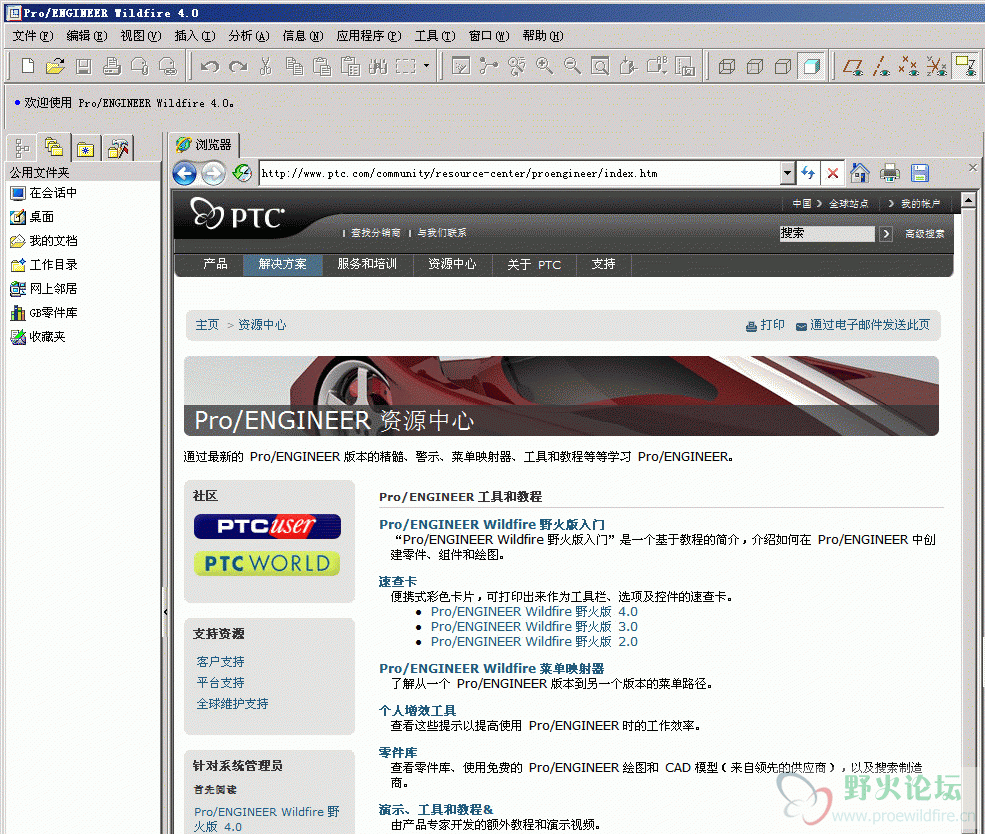Image resolution: width=985 pixels, height=834 pixels.
Task: Open Pro/ENGINEER Wildfire 野火版 3.0 quick card link
Action: coord(534,627)
